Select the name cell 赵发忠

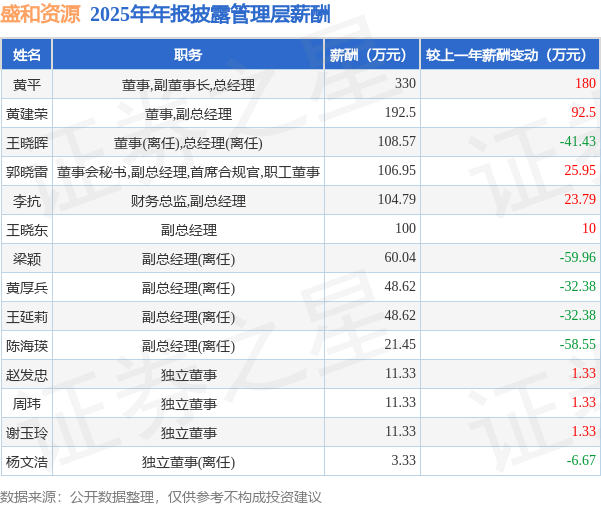(x=26, y=375)
